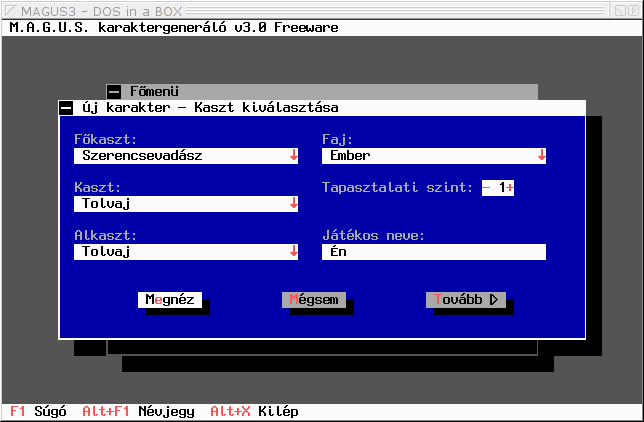Decrease experience level with minus sign
Image resolution: width=644 pixels, height=422 pixels.
(486, 188)
